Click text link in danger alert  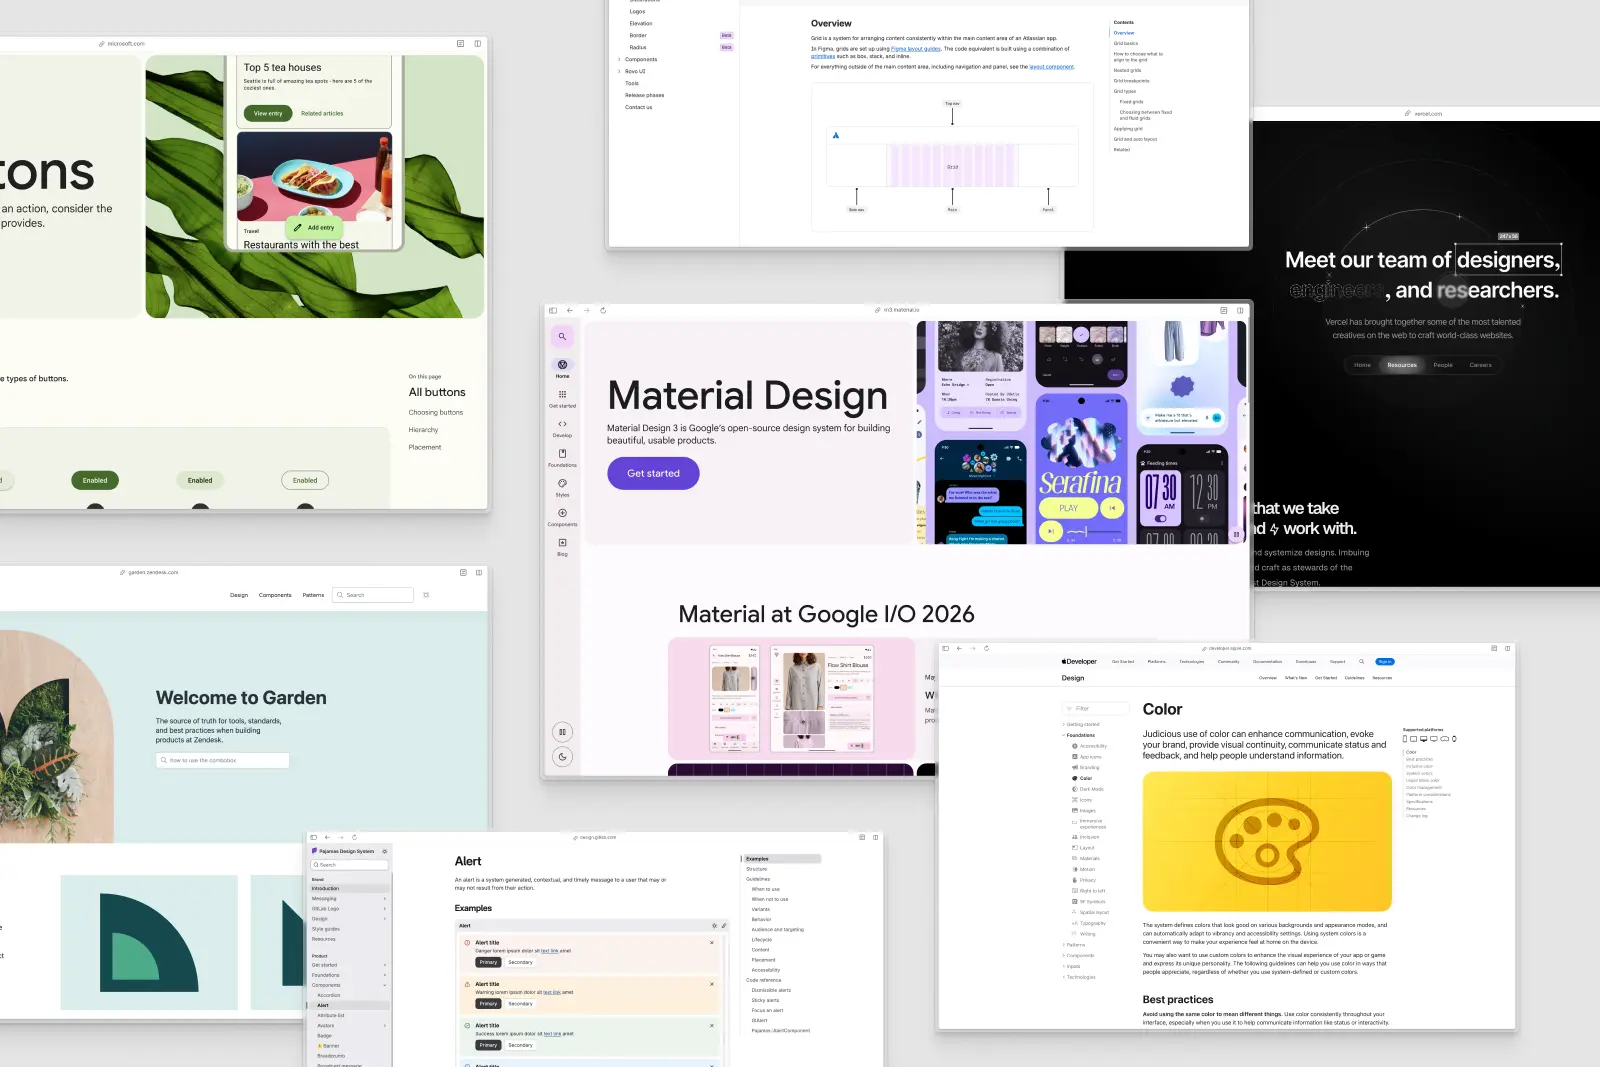[x=550, y=951]
